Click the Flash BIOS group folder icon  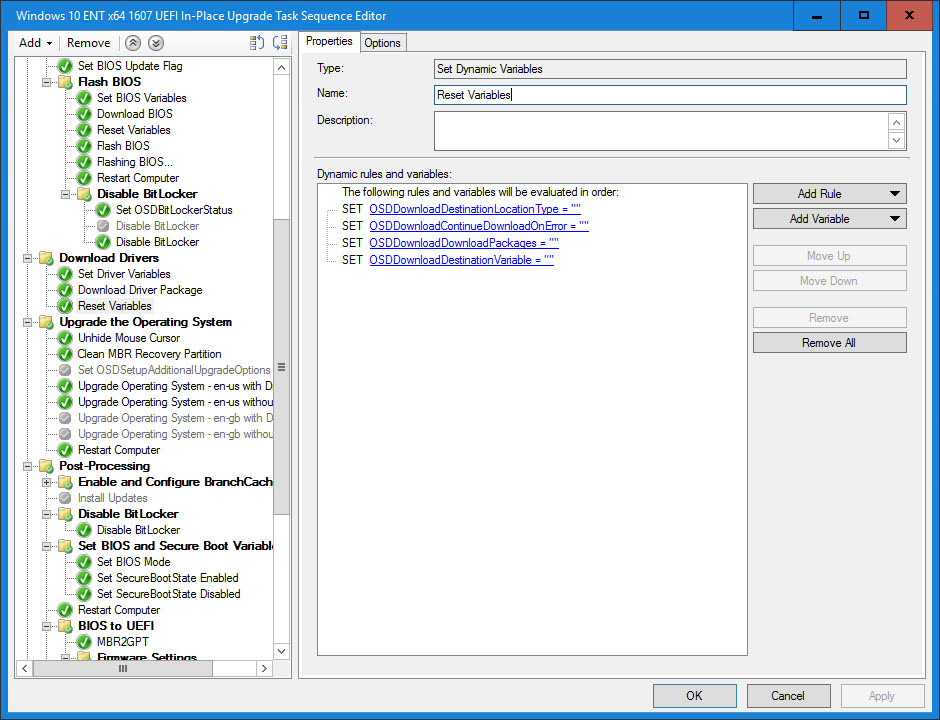pos(65,82)
